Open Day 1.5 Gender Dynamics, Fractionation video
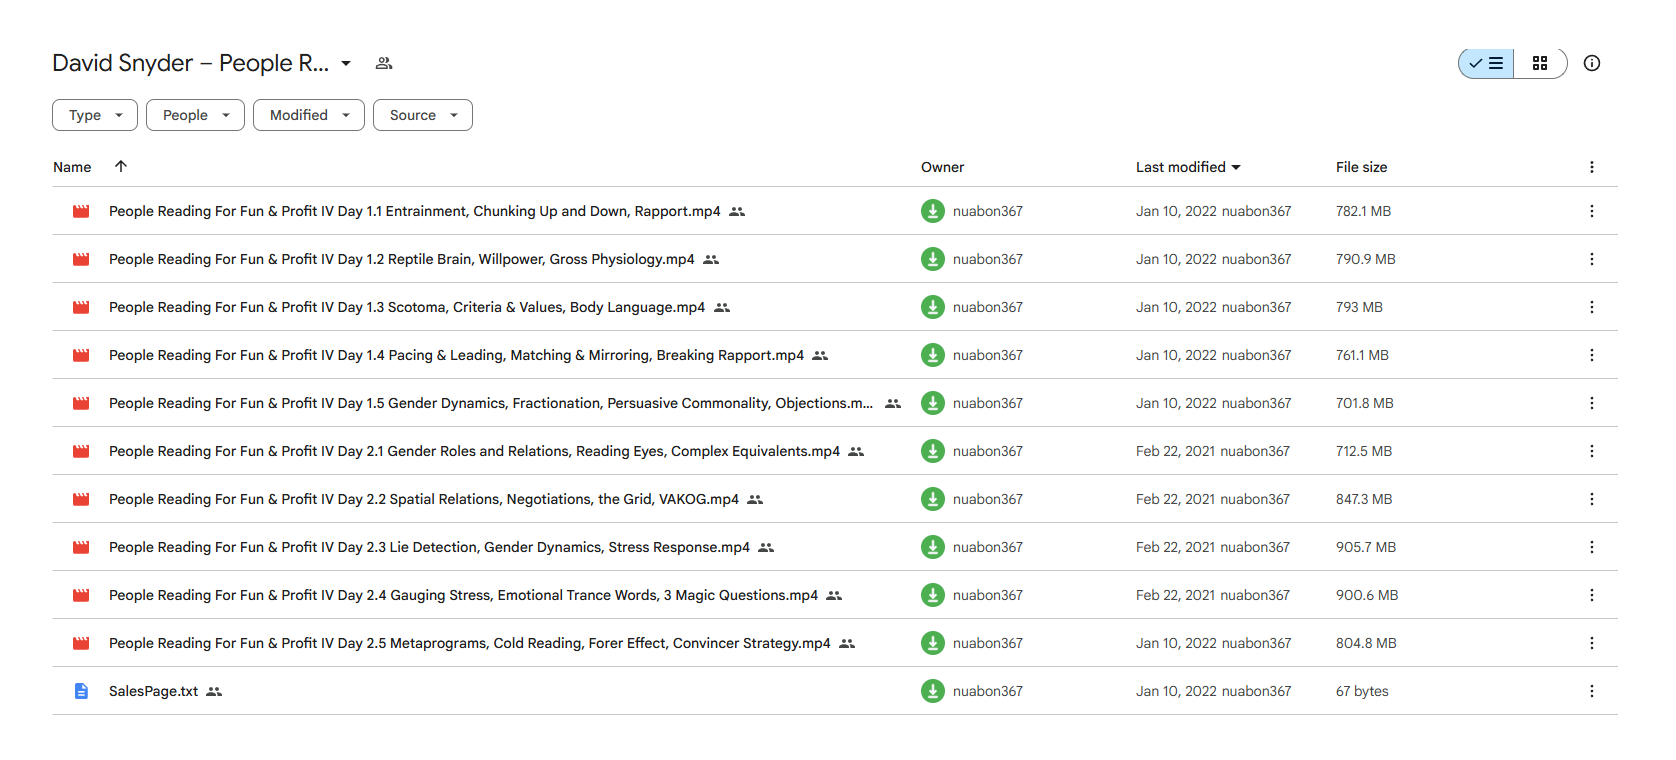Image resolution: width=1676 pixels, height=760 pixels. (x=491, y=403)
